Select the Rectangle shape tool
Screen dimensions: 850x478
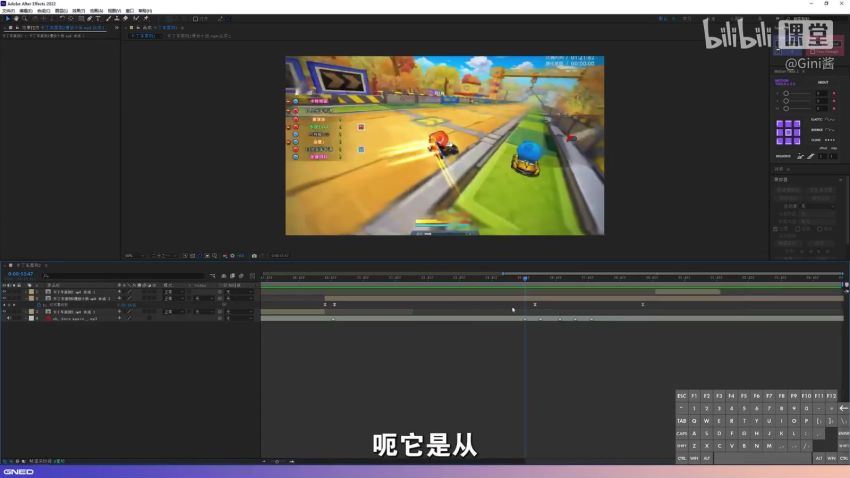click(81, 18)
